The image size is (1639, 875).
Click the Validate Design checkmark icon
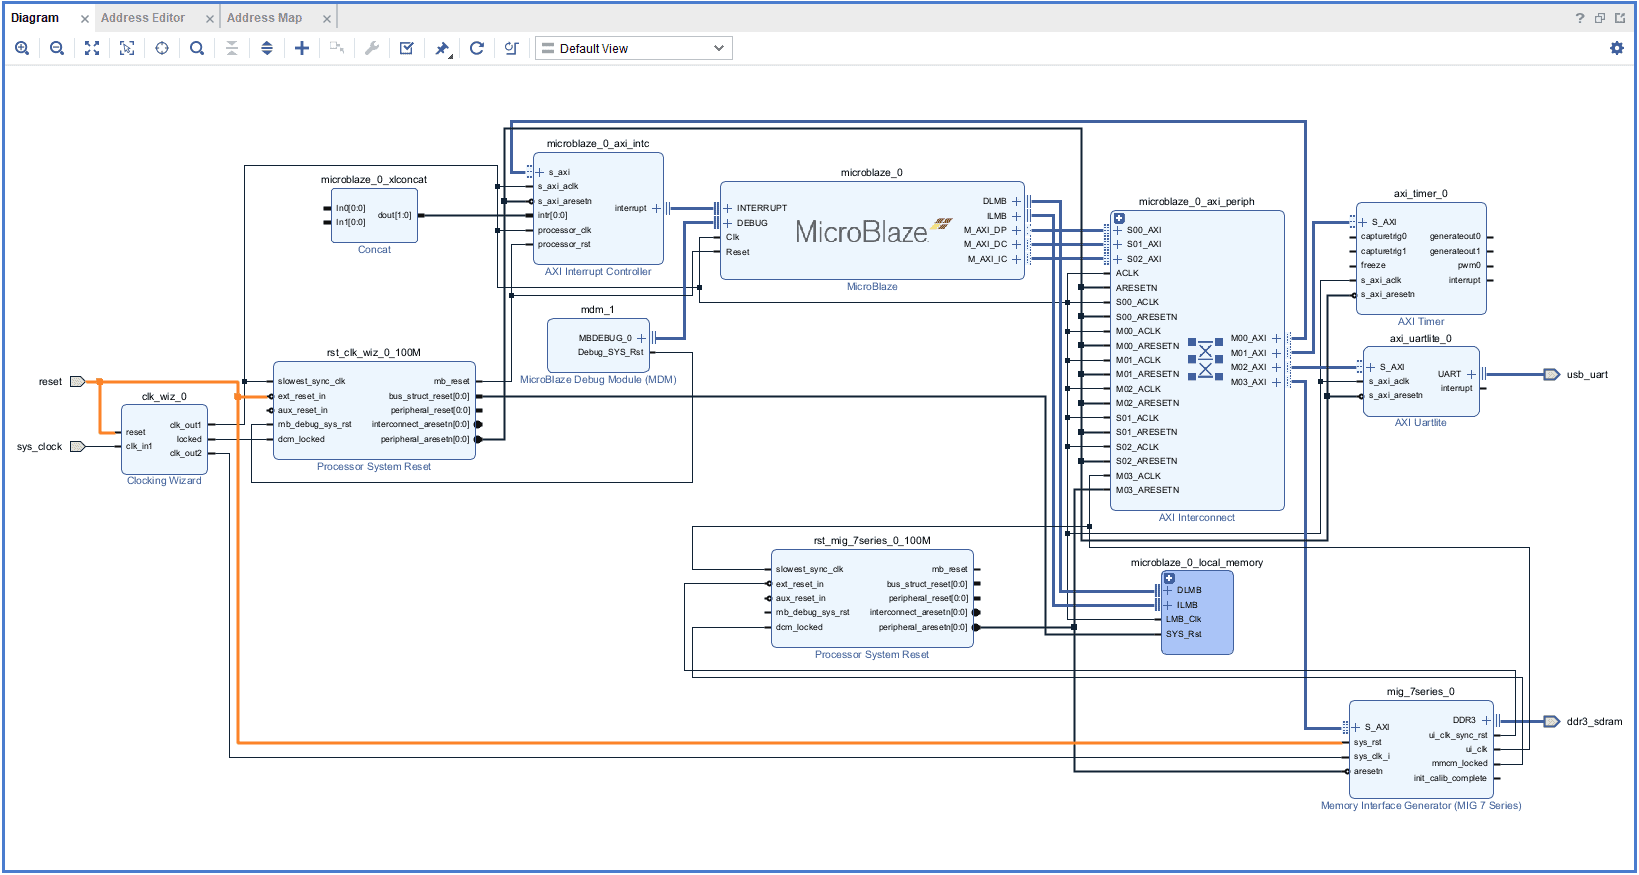[407, 48]
